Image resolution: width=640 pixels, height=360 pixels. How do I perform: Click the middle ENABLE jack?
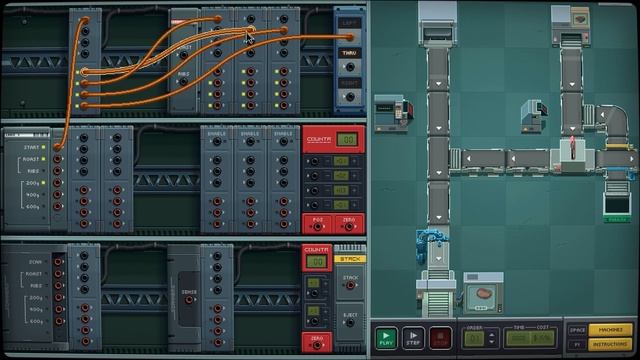point(250,142)
